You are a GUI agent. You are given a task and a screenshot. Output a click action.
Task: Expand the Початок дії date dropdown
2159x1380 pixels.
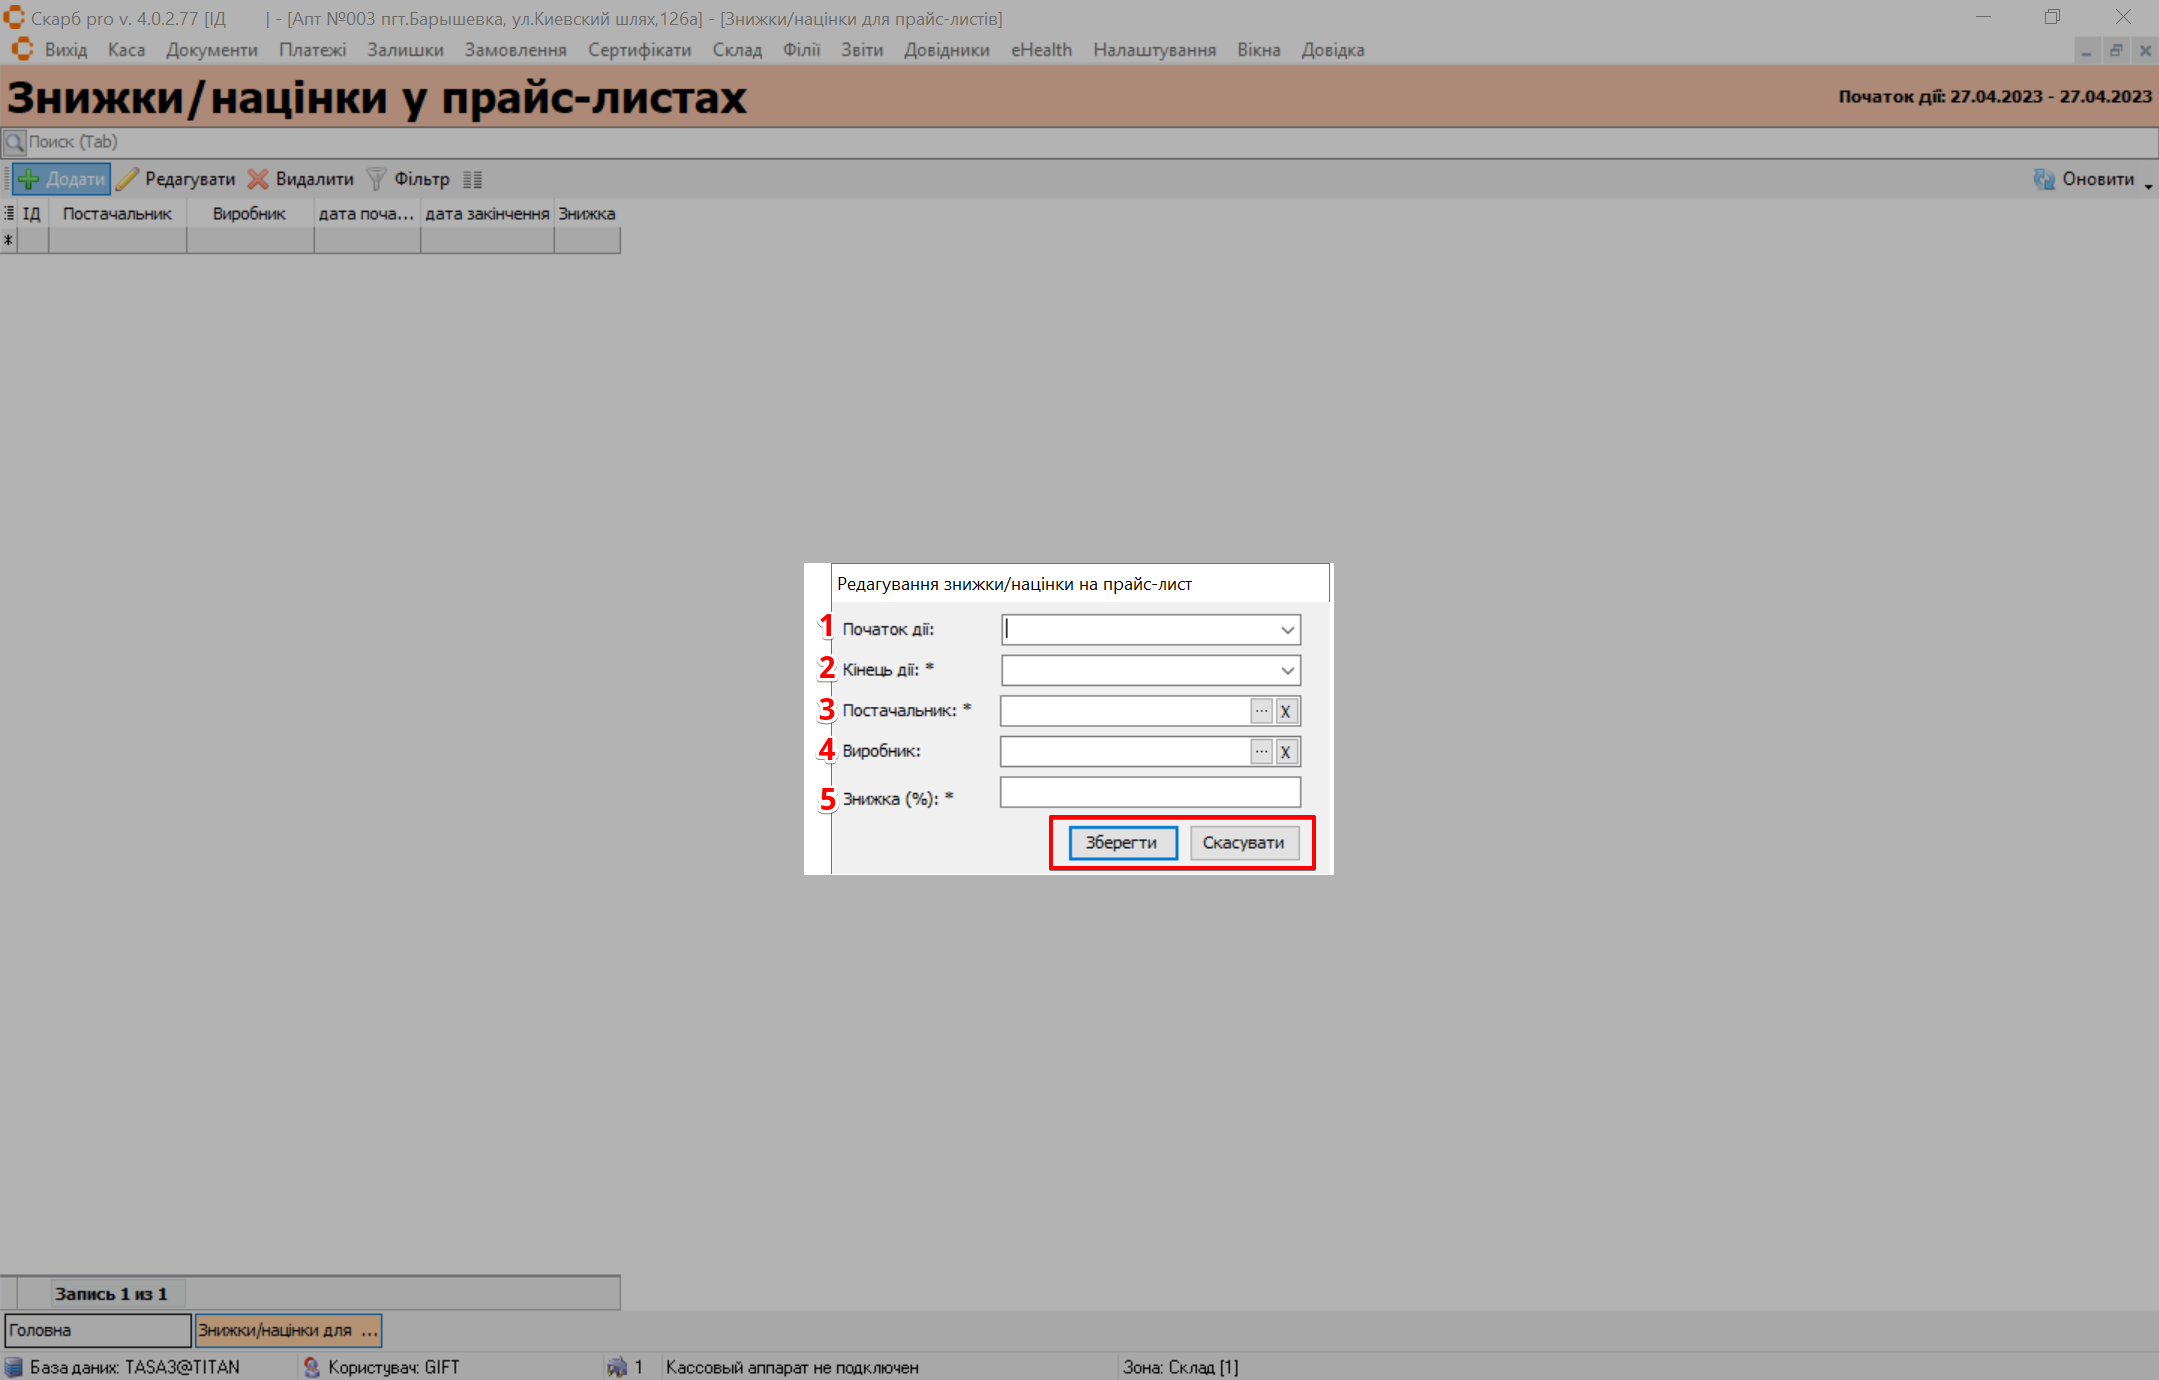(1287, 630)
